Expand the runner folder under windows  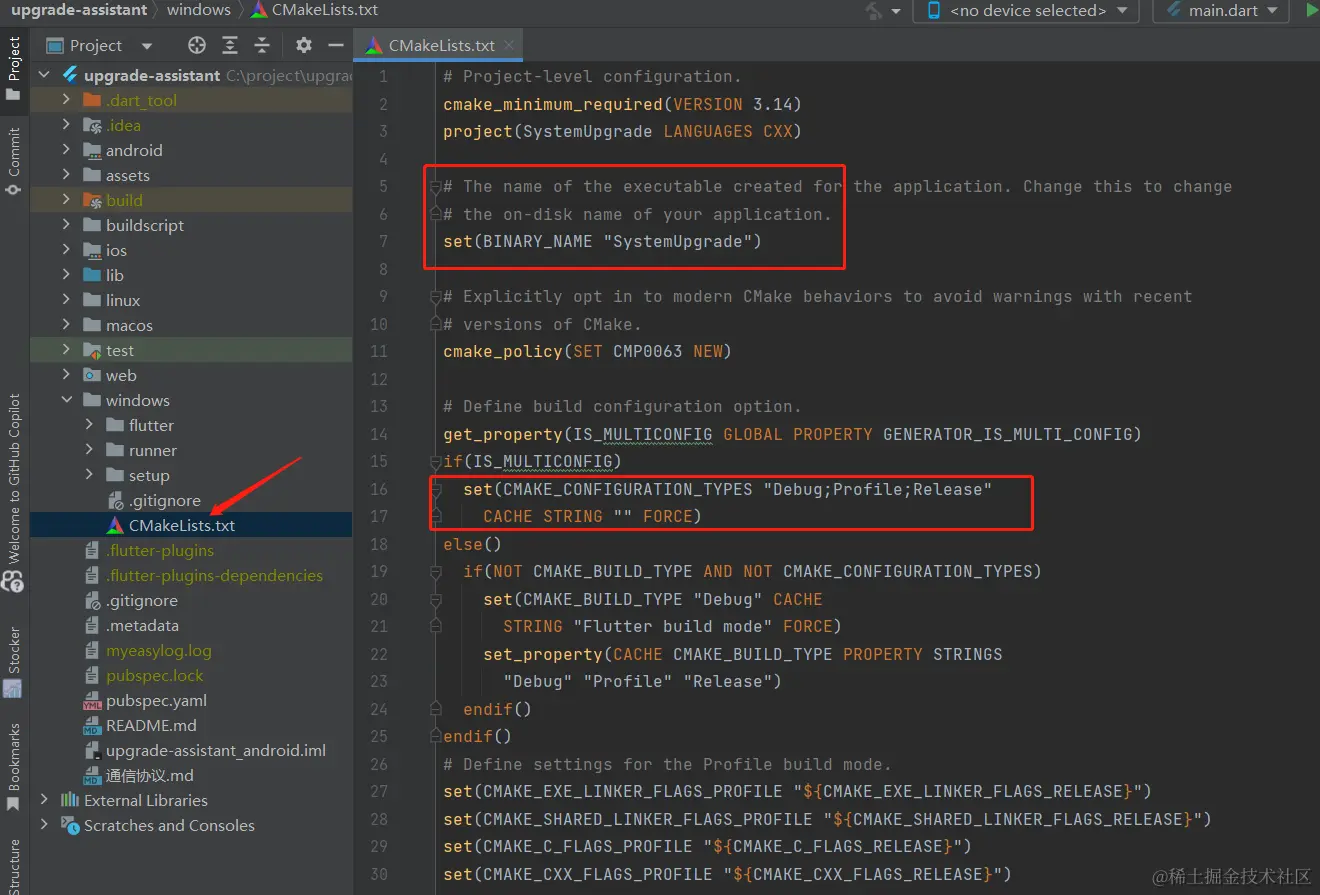coord(90,450)
